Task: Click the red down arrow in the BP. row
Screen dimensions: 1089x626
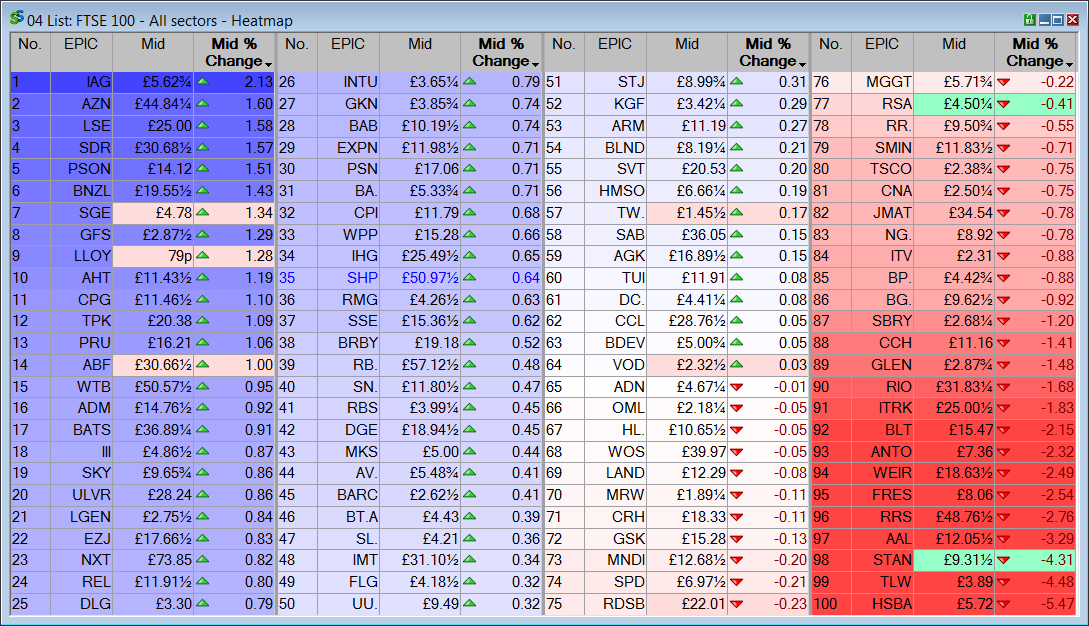Action: click(1003, 278)
